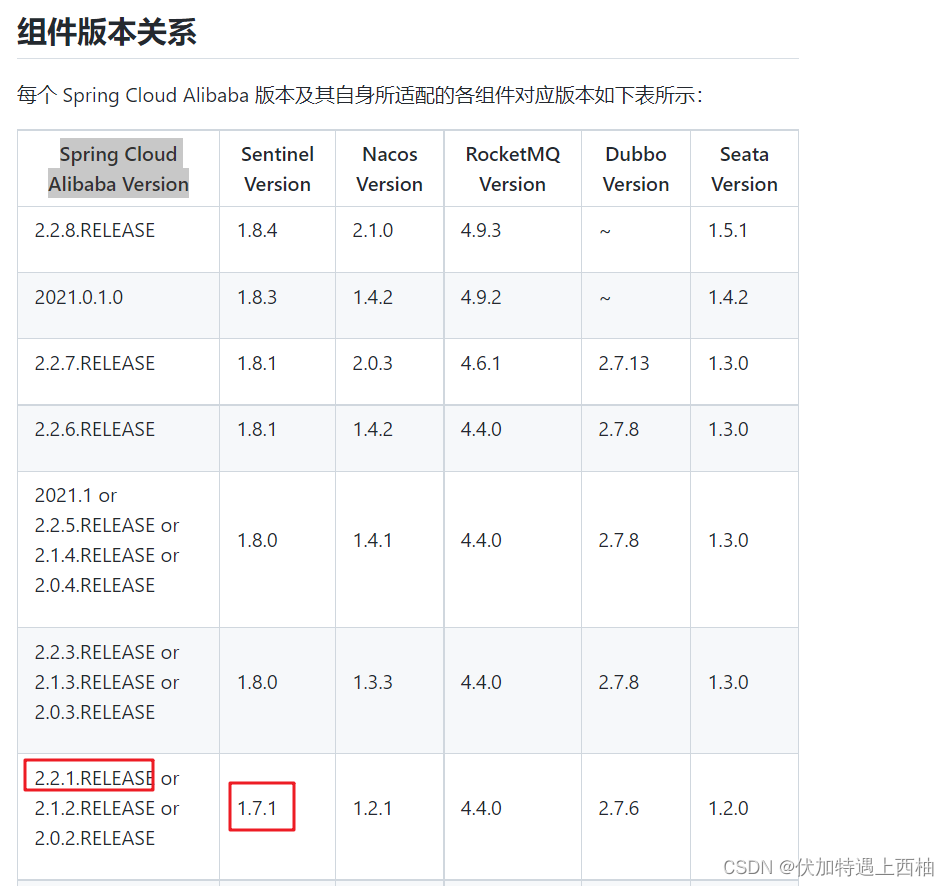The width and height of the screenshot is (949, 886).
Task: Click Nacos value 1.3.3
Action: (x=373, y=683)
